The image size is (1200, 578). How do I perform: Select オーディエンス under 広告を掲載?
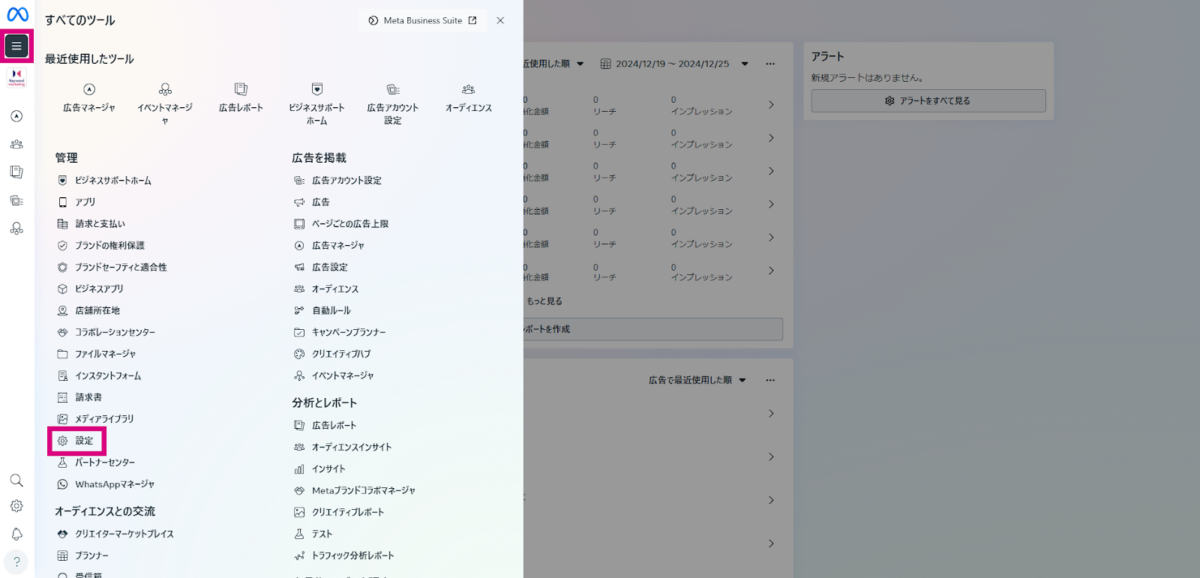[327, 289]
